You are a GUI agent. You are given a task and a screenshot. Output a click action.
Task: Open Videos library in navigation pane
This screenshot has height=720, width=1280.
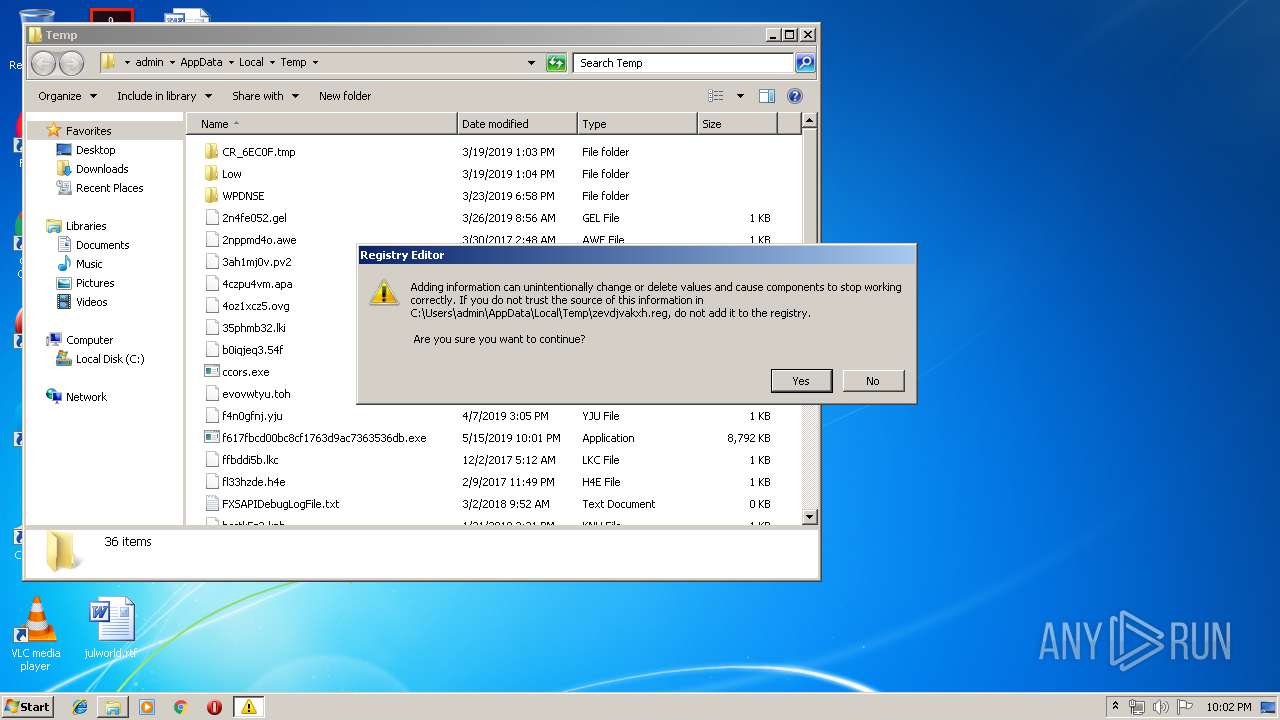(91, 302)
